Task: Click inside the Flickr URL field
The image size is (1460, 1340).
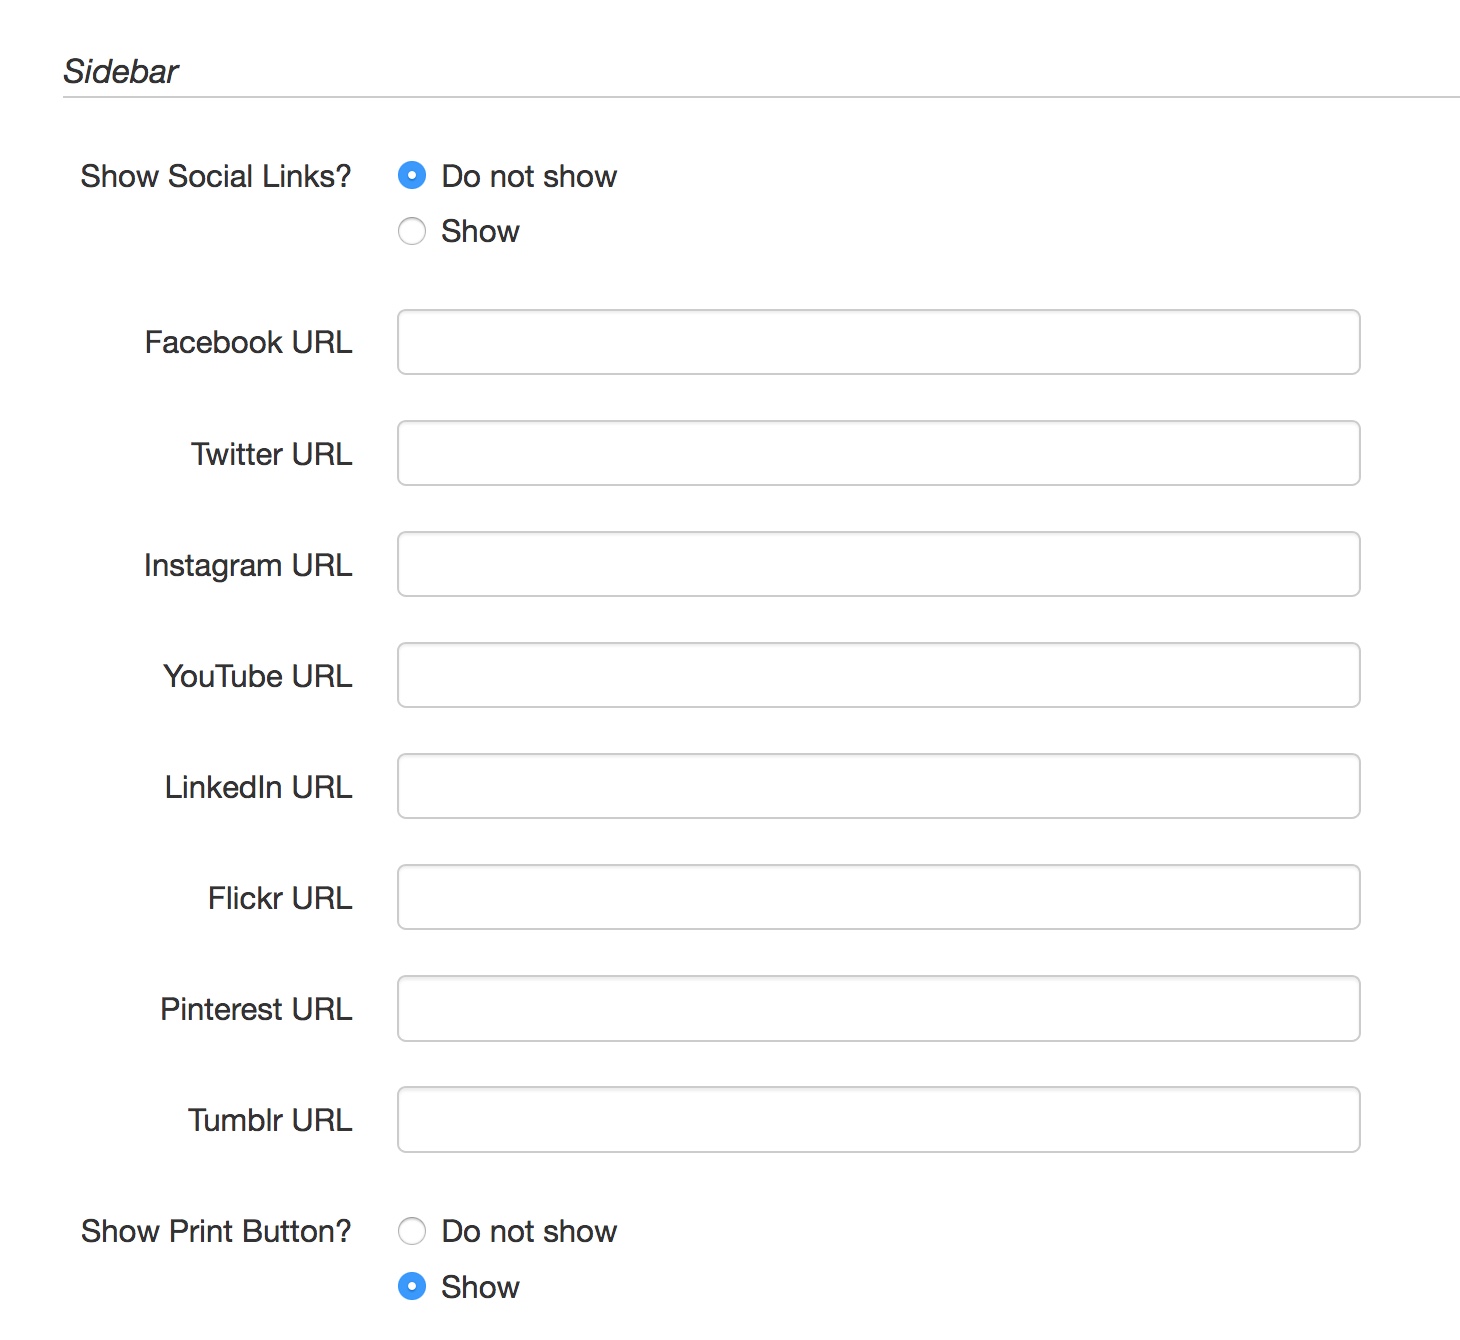Action: 878,897
